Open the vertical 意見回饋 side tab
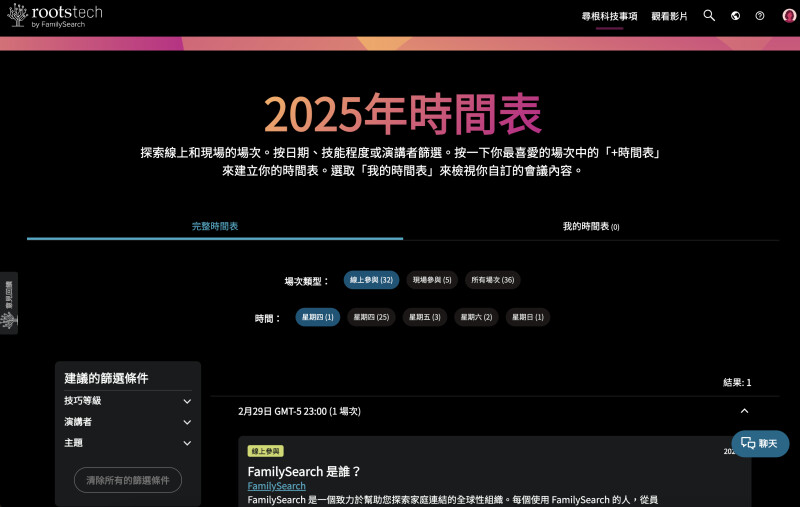Image resolution: width=800 pixels, height=507 pixels. coord(9,303)
